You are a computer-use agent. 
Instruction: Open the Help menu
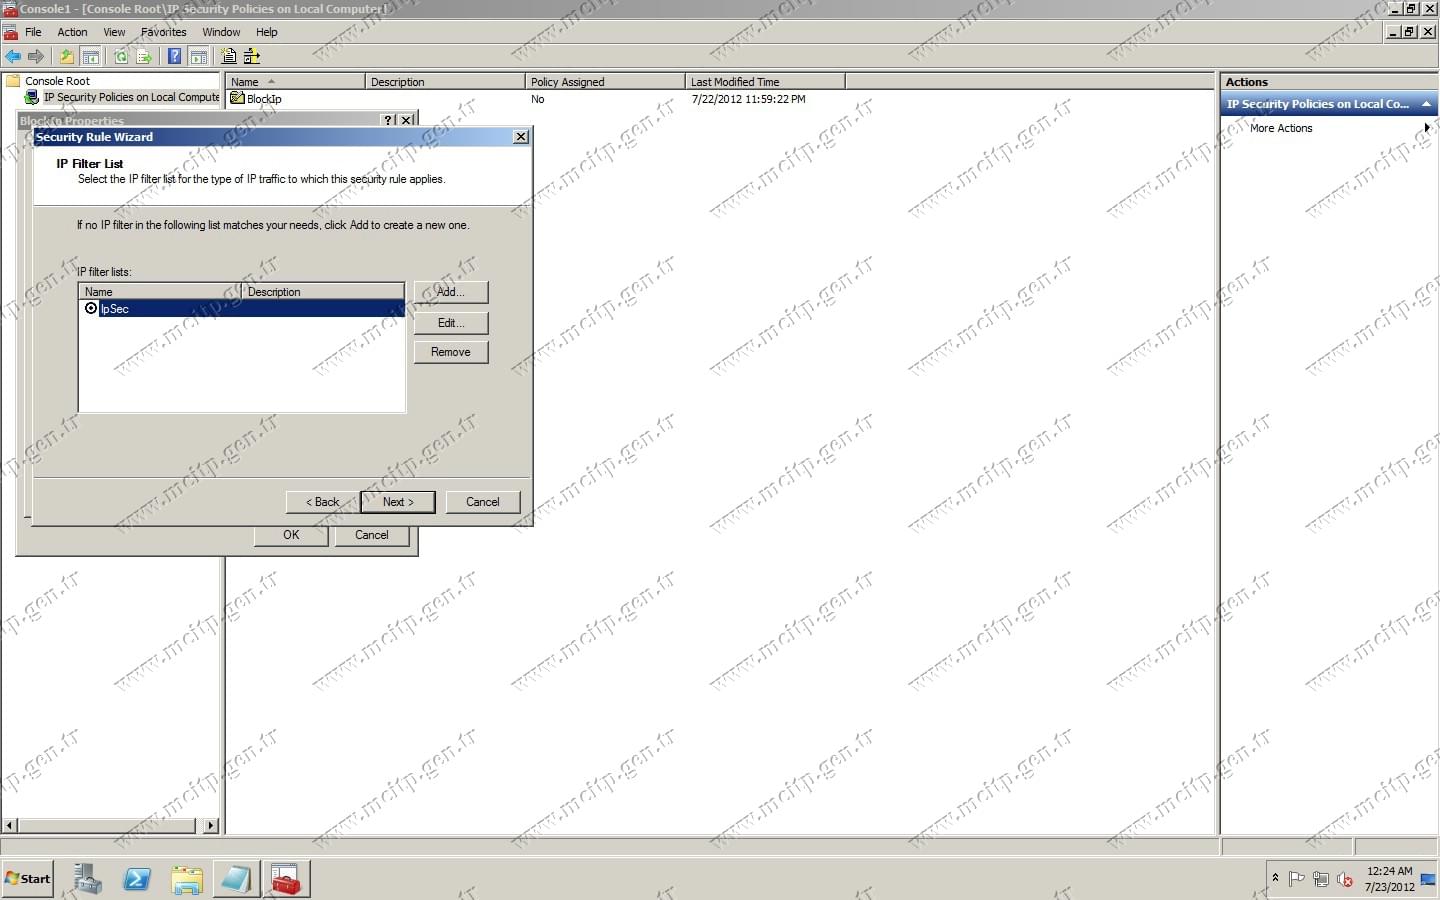pos(267,32)
